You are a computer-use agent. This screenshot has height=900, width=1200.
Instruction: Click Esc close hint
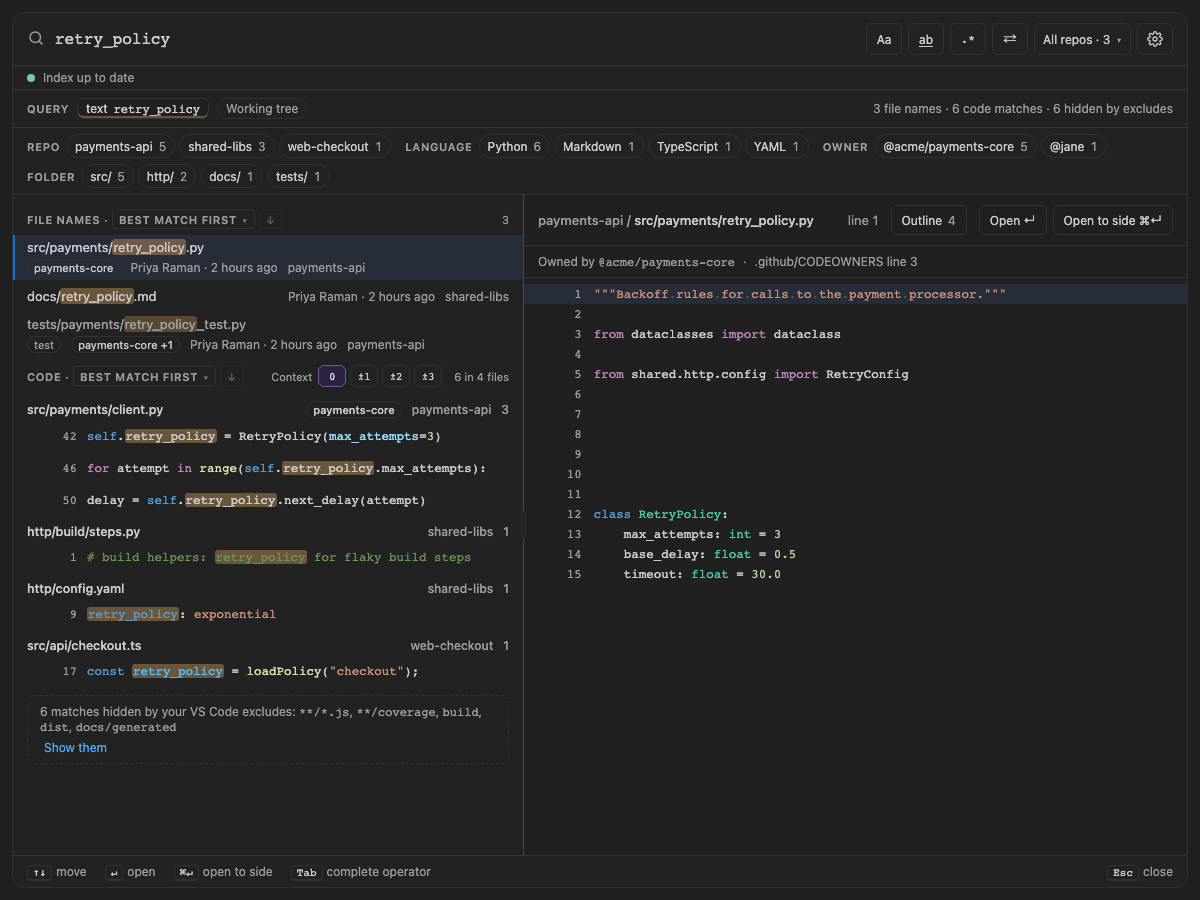point(1140,872)
